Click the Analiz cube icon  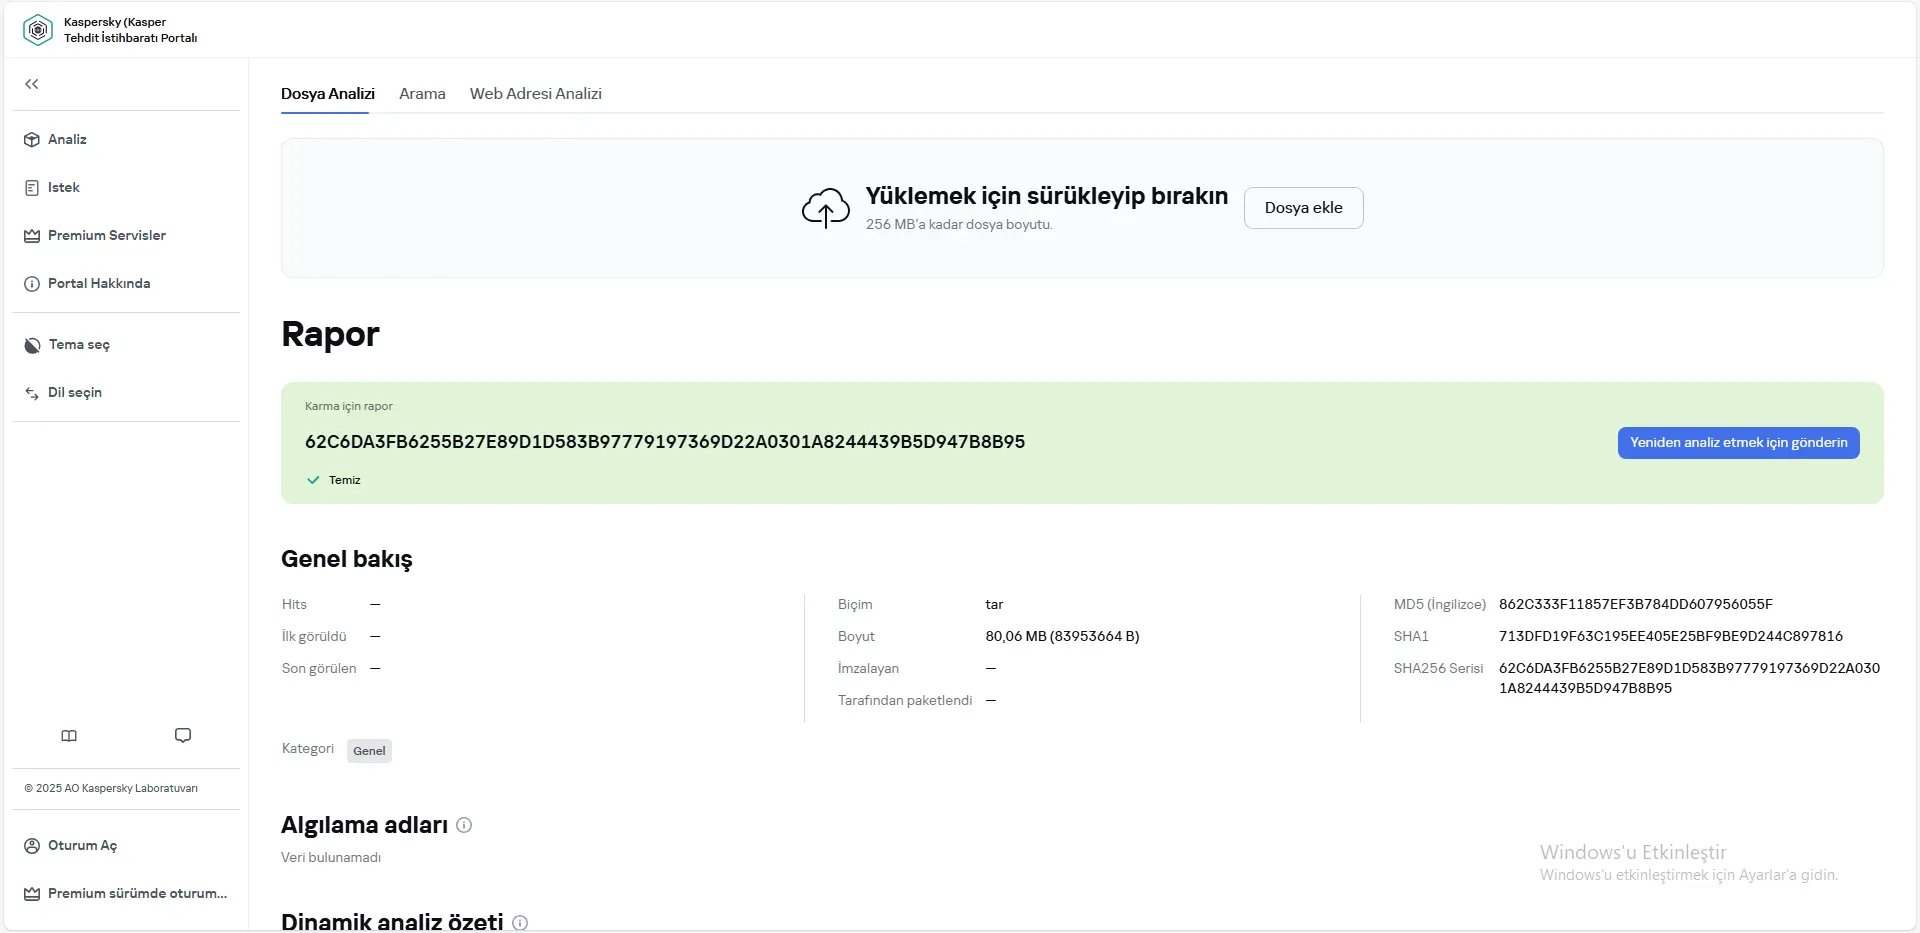click(32, 140)
